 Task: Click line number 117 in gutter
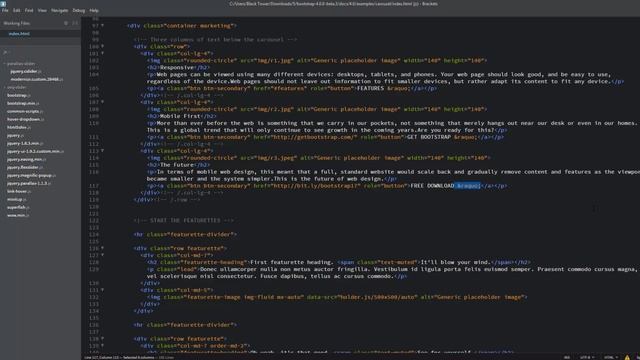[93, 186]
